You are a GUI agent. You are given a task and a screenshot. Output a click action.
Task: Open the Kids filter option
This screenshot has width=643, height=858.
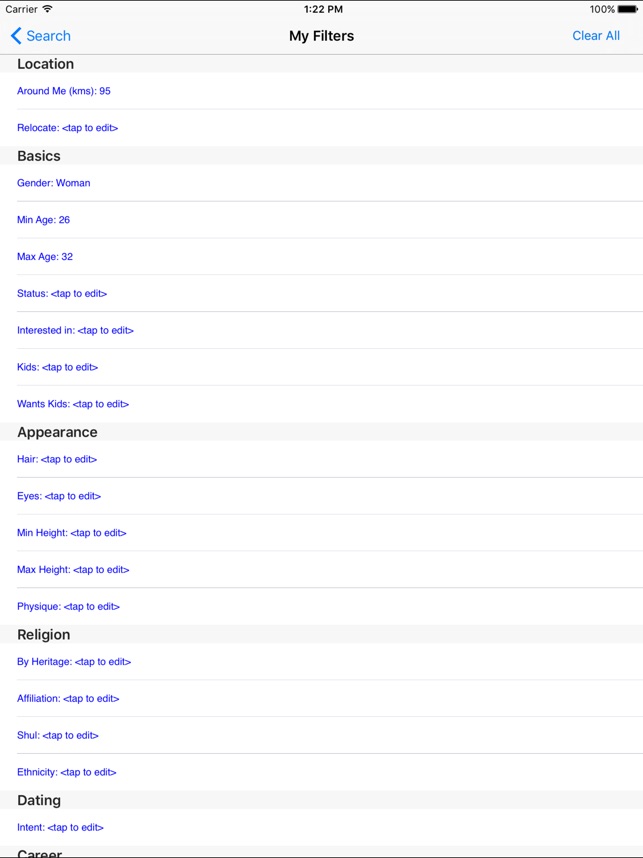coord(57,367)
